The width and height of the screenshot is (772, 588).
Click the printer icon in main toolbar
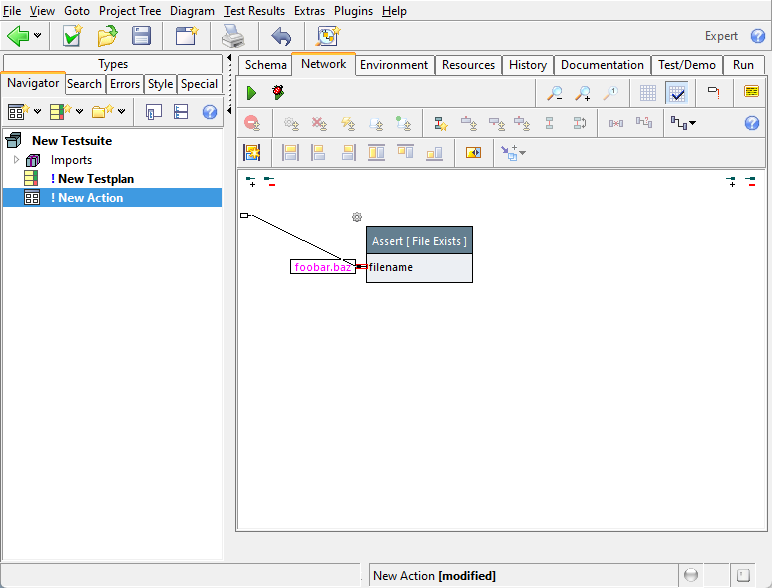point(232,37)
